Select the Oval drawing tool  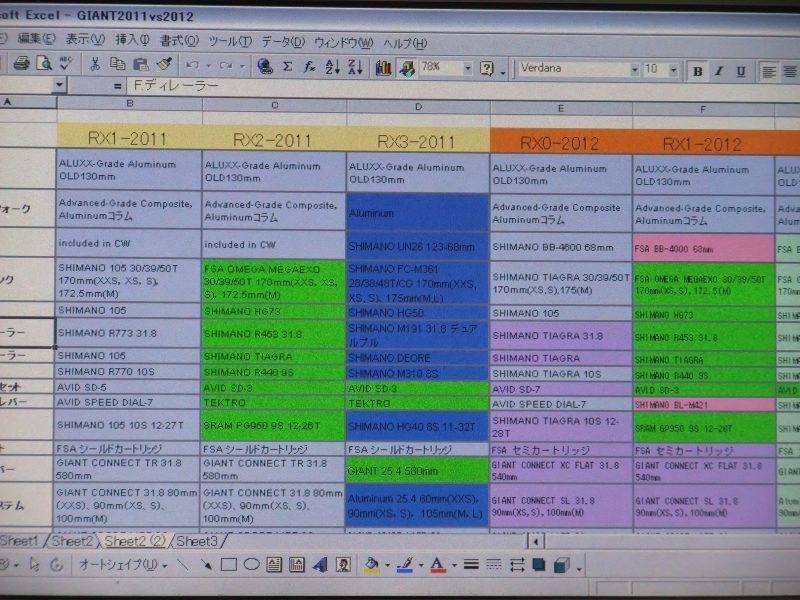tap(252, 564)
